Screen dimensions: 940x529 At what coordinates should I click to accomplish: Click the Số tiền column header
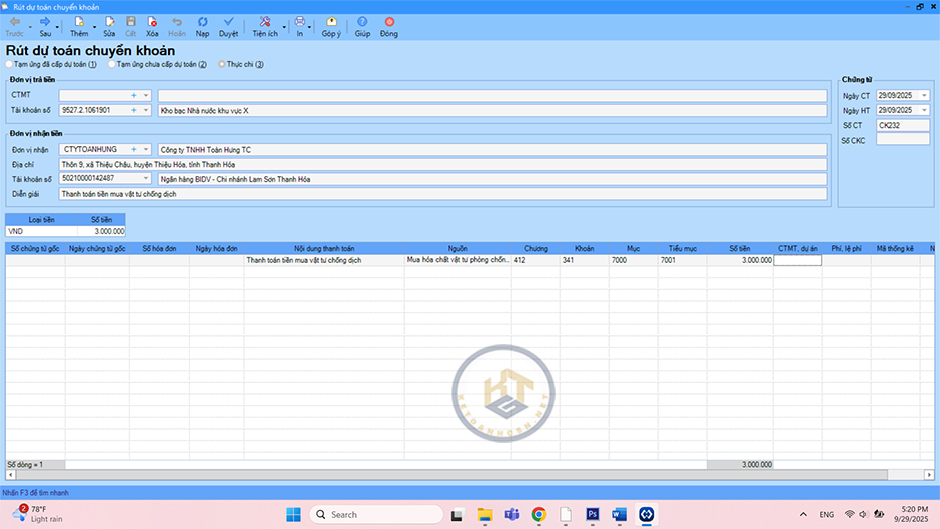coord(739,248)
